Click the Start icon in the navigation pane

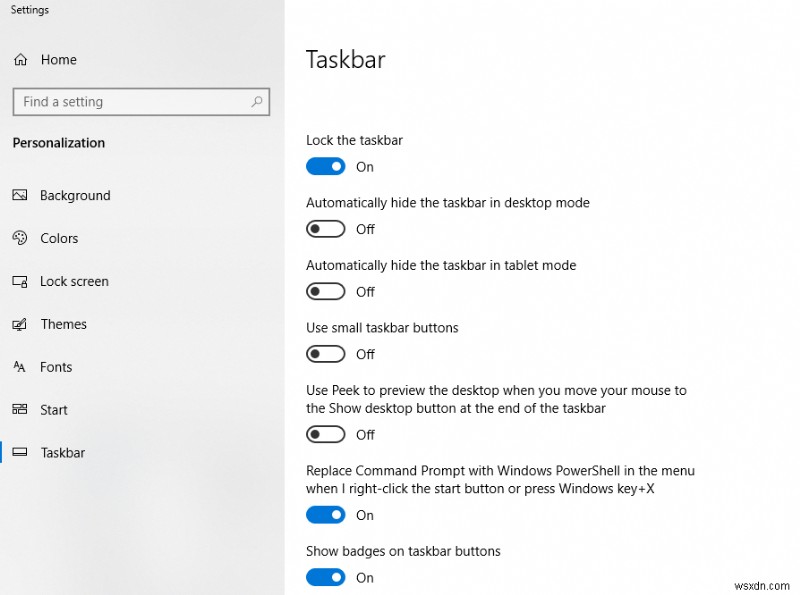(x=20, y=410)
